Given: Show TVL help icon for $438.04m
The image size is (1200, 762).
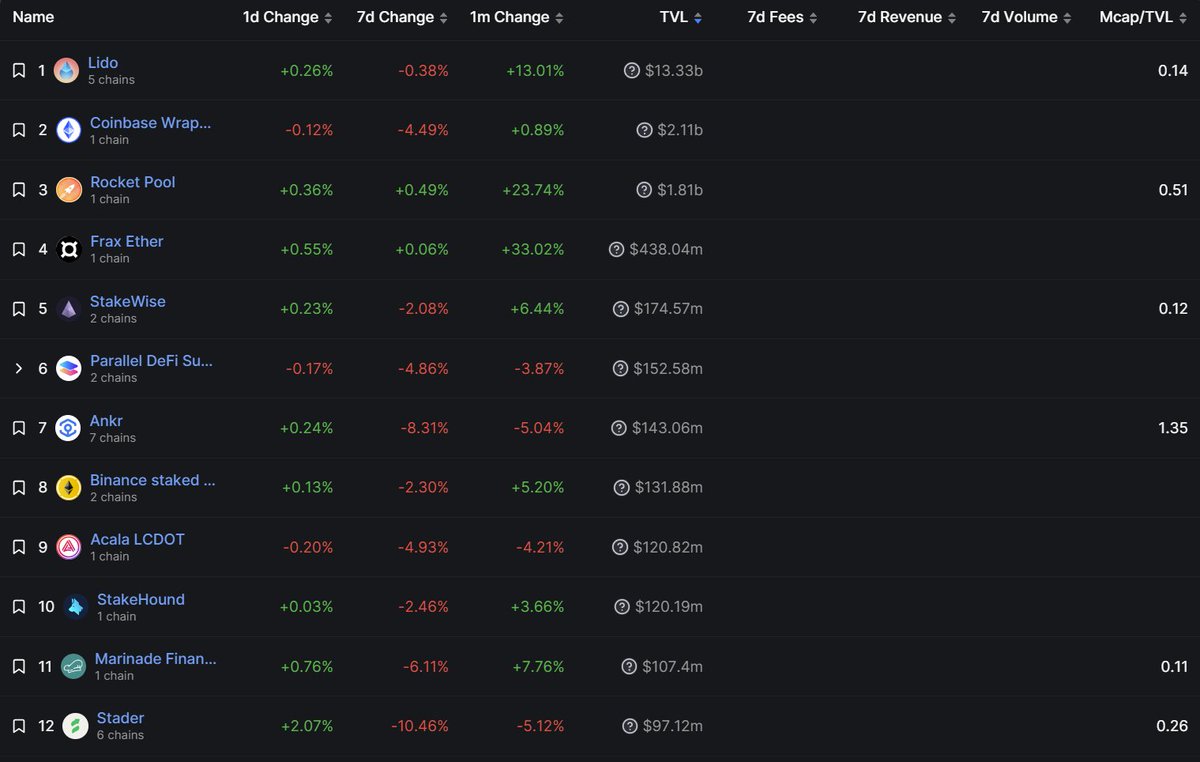Looking at the screenshot, I should (x=617, y=249).
